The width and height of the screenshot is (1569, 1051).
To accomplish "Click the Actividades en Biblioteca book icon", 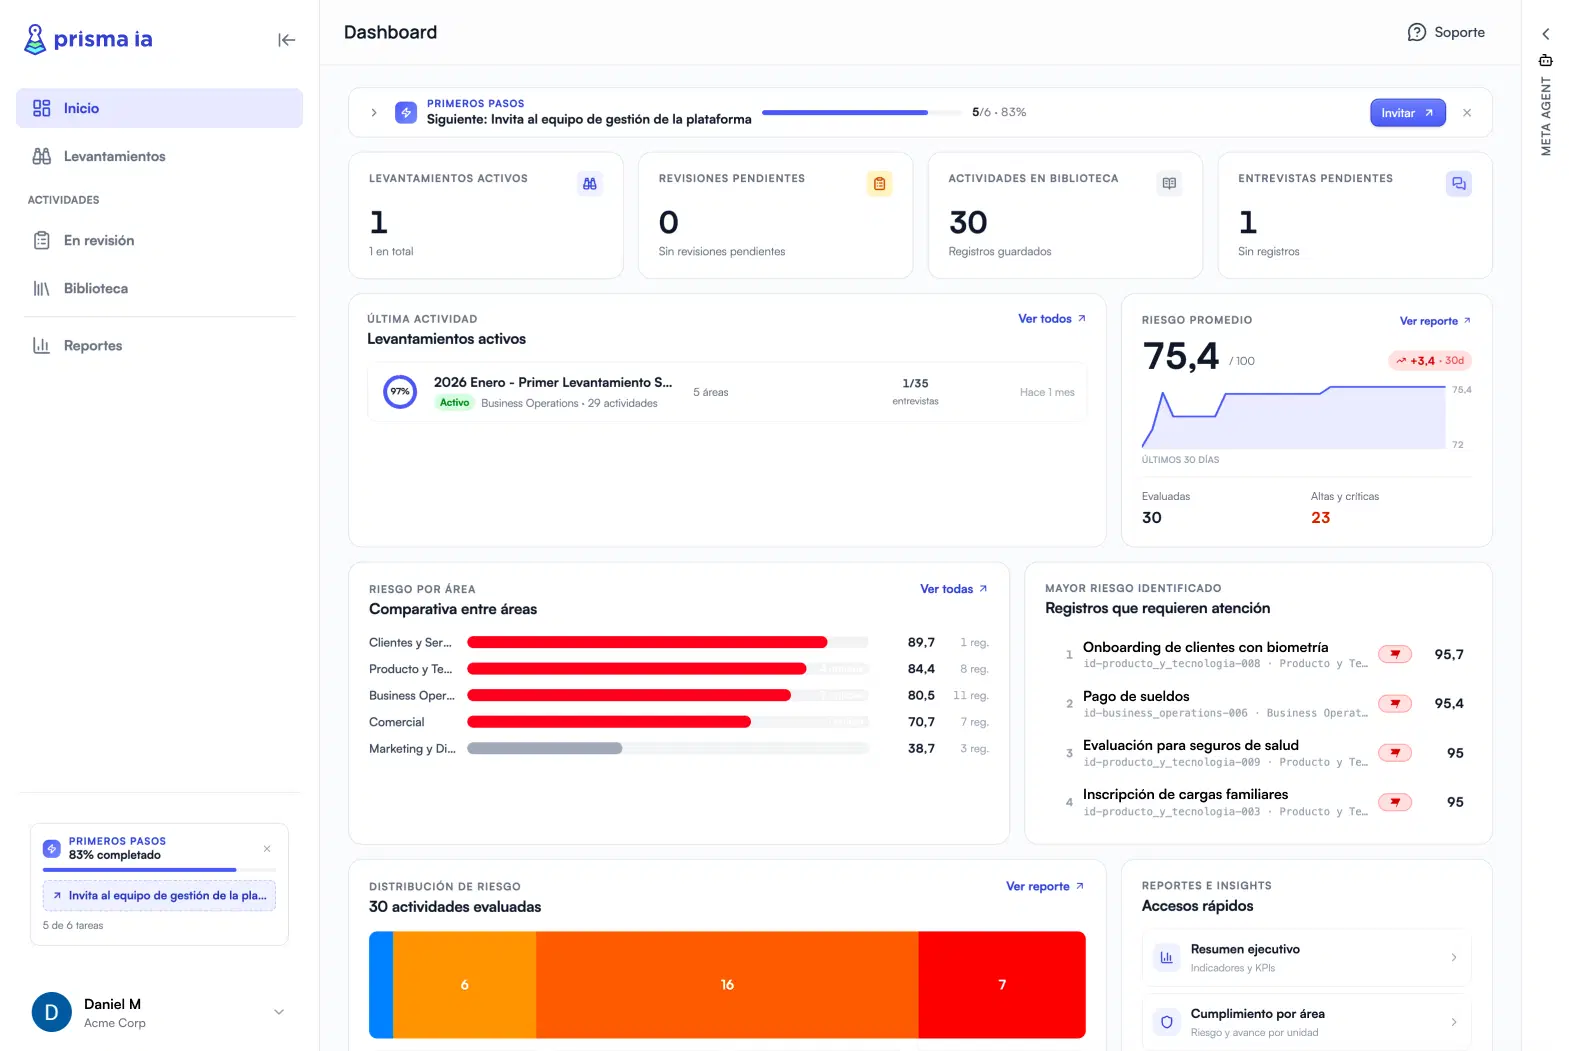I will (x=1169, y=183).
